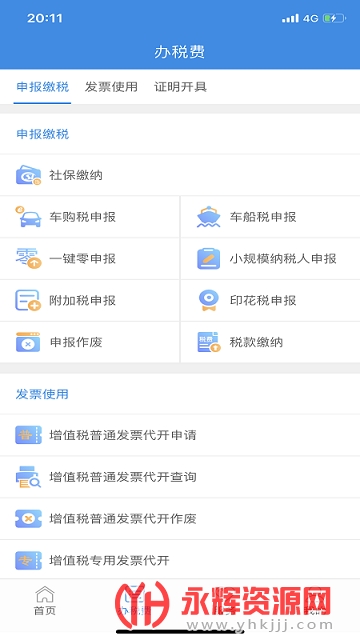The height and width of the screenshot is (640, 360).
Task: Tap the battery charging status icon
Action: (334, 18)
